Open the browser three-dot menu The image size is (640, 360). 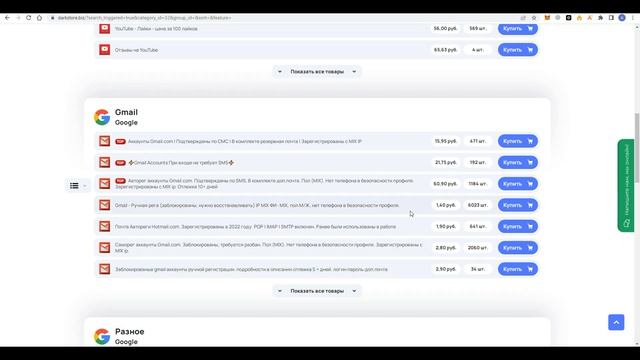pos(633,18)
